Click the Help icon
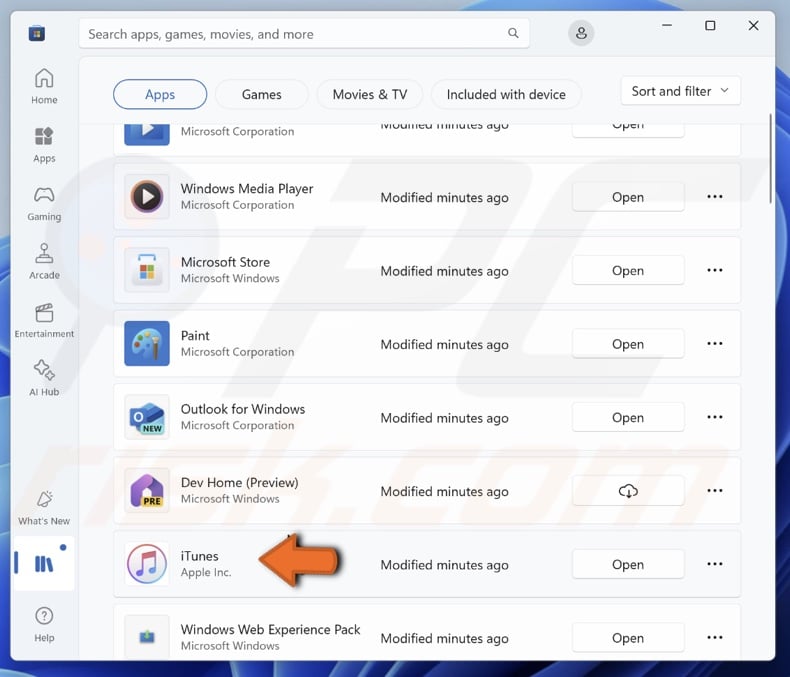Screen dimensions: 790x677 (x=44, y=622)
